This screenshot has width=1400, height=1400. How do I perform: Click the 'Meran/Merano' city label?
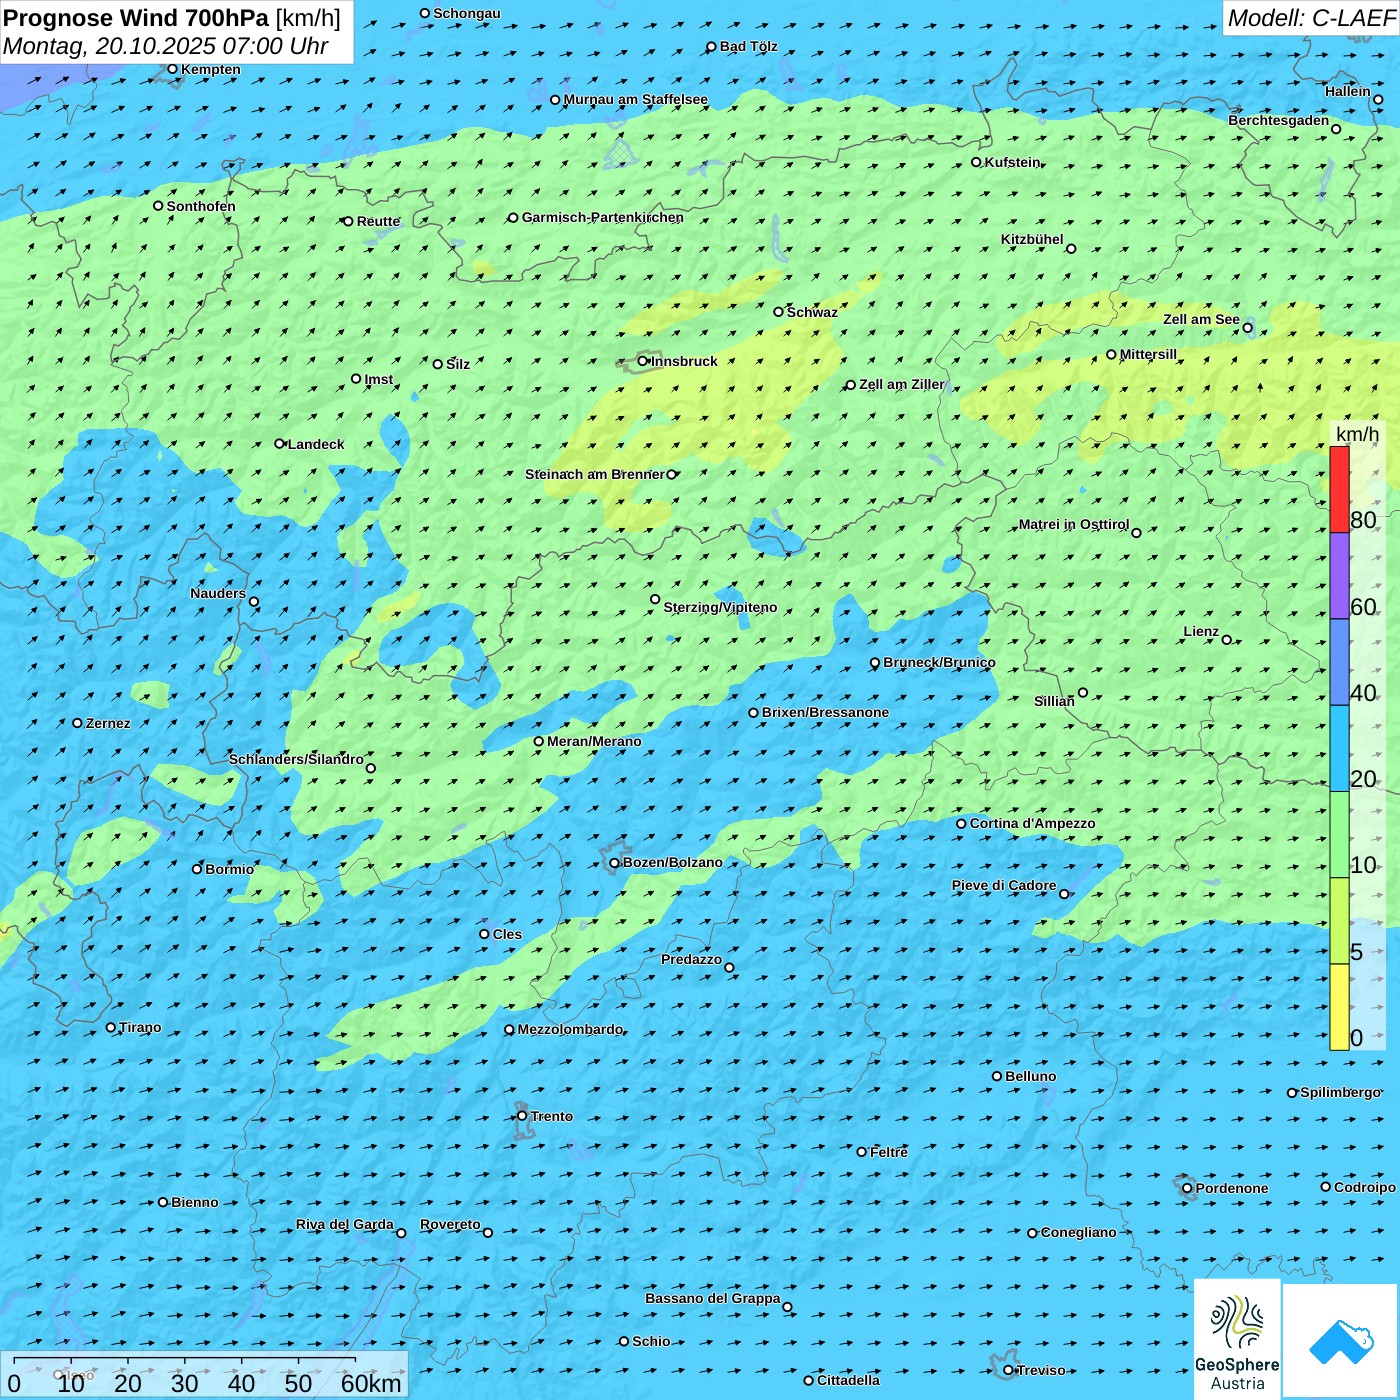pyautogui.click(x=594, y=741)
